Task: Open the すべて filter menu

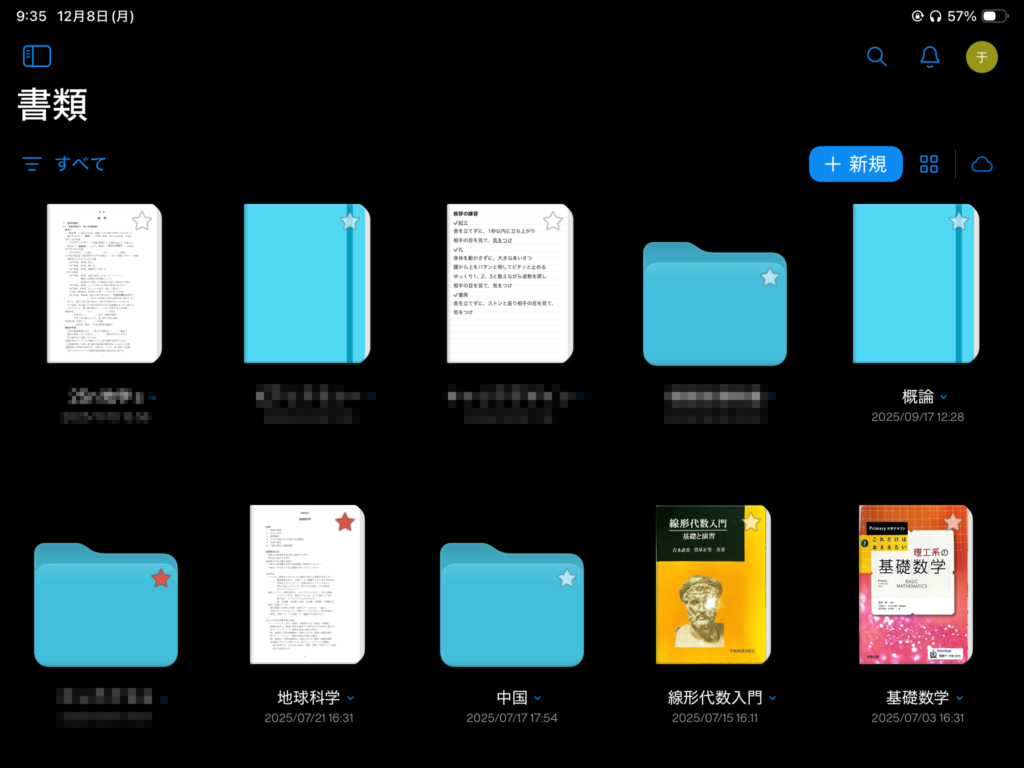Action: click(x=65, y=164)
